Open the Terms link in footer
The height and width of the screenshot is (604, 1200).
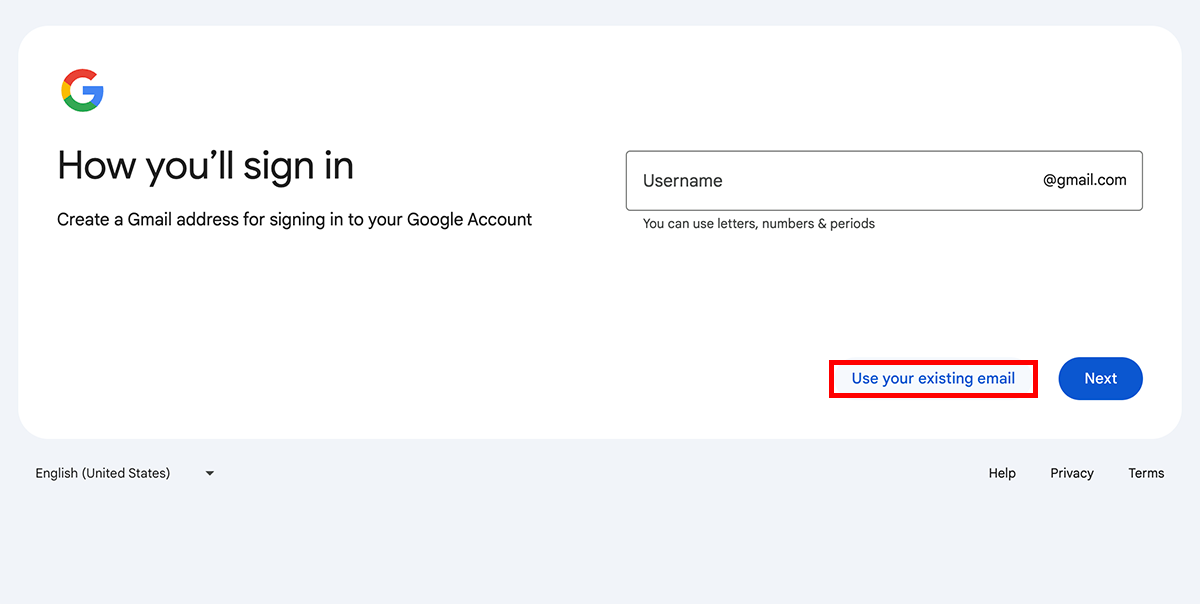coord(1146,473)
